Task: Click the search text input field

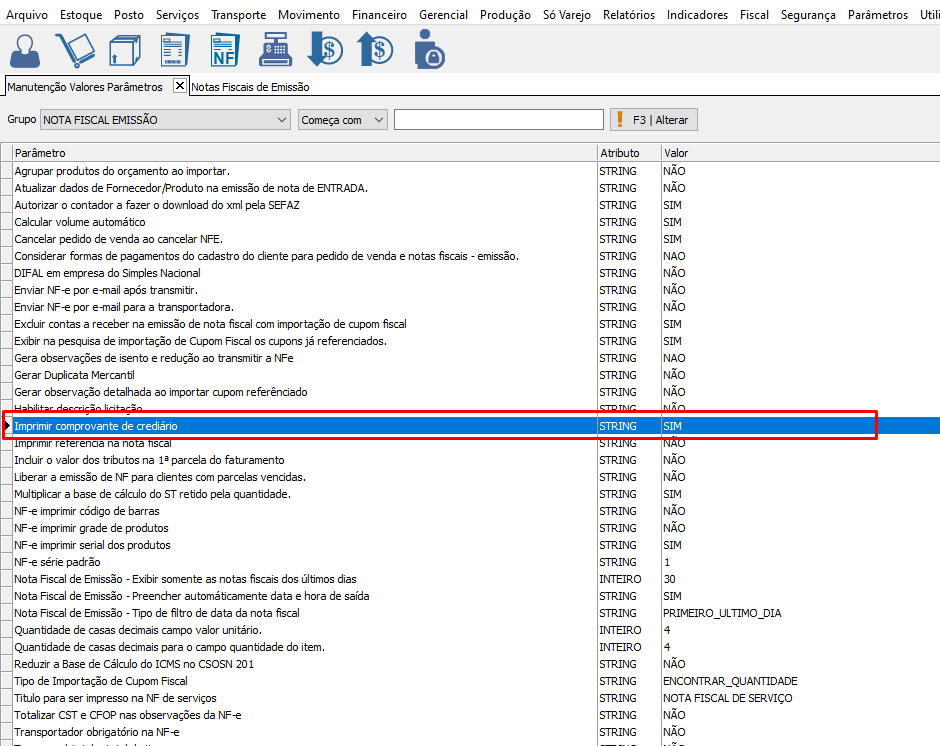Action: pos(498,120)
